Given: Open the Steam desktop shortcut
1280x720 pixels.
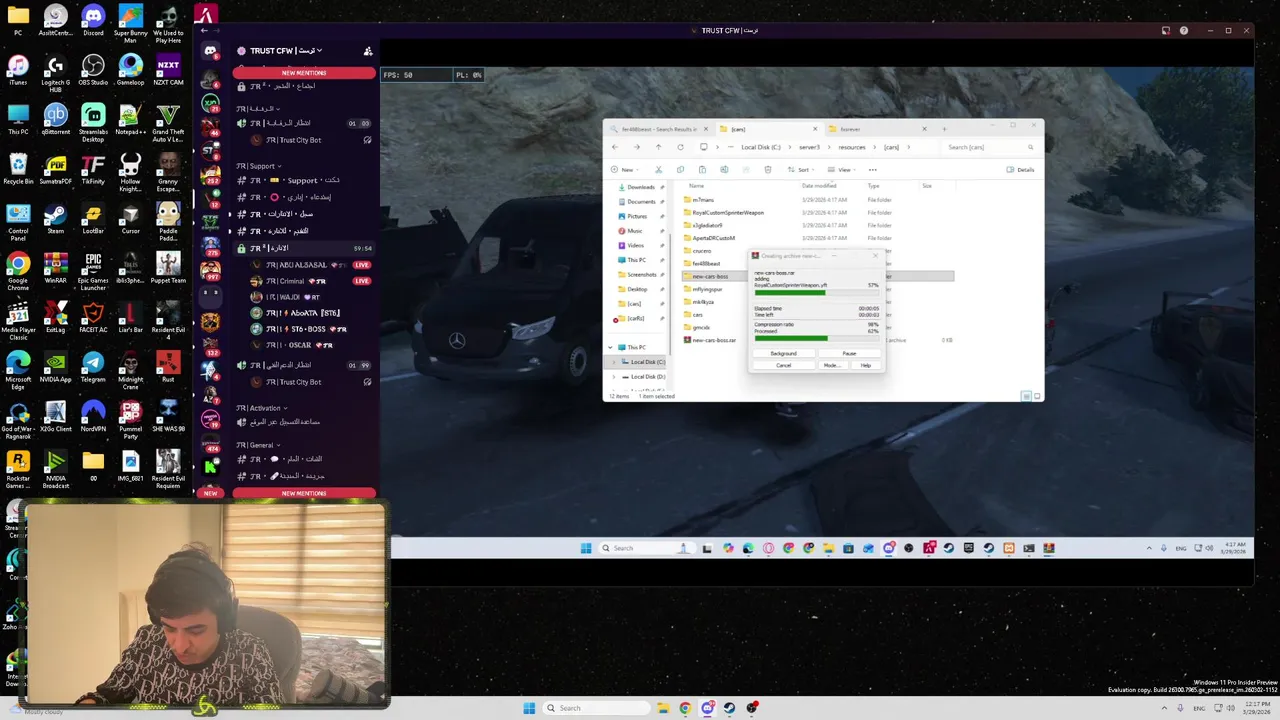Looking at the screenshot, I should click(x=55, y=218).
